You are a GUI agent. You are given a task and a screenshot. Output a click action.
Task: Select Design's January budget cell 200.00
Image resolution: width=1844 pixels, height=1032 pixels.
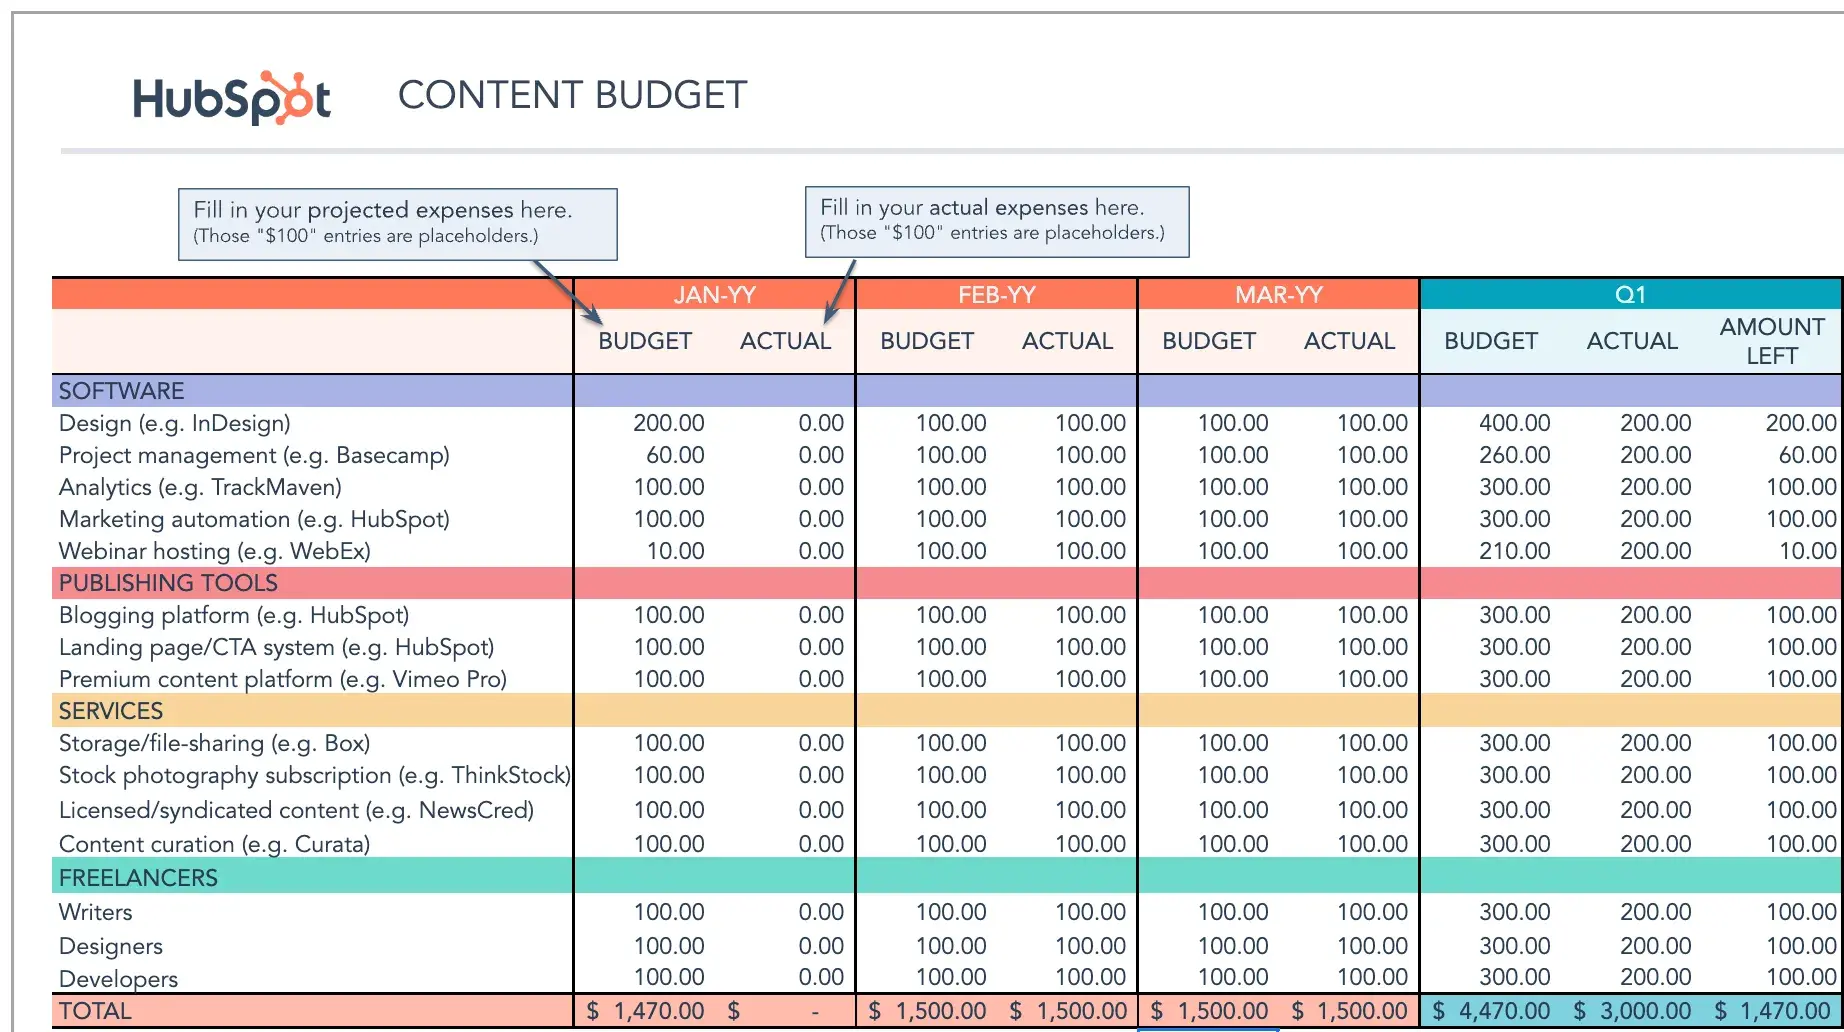click(x=668, y=423)
